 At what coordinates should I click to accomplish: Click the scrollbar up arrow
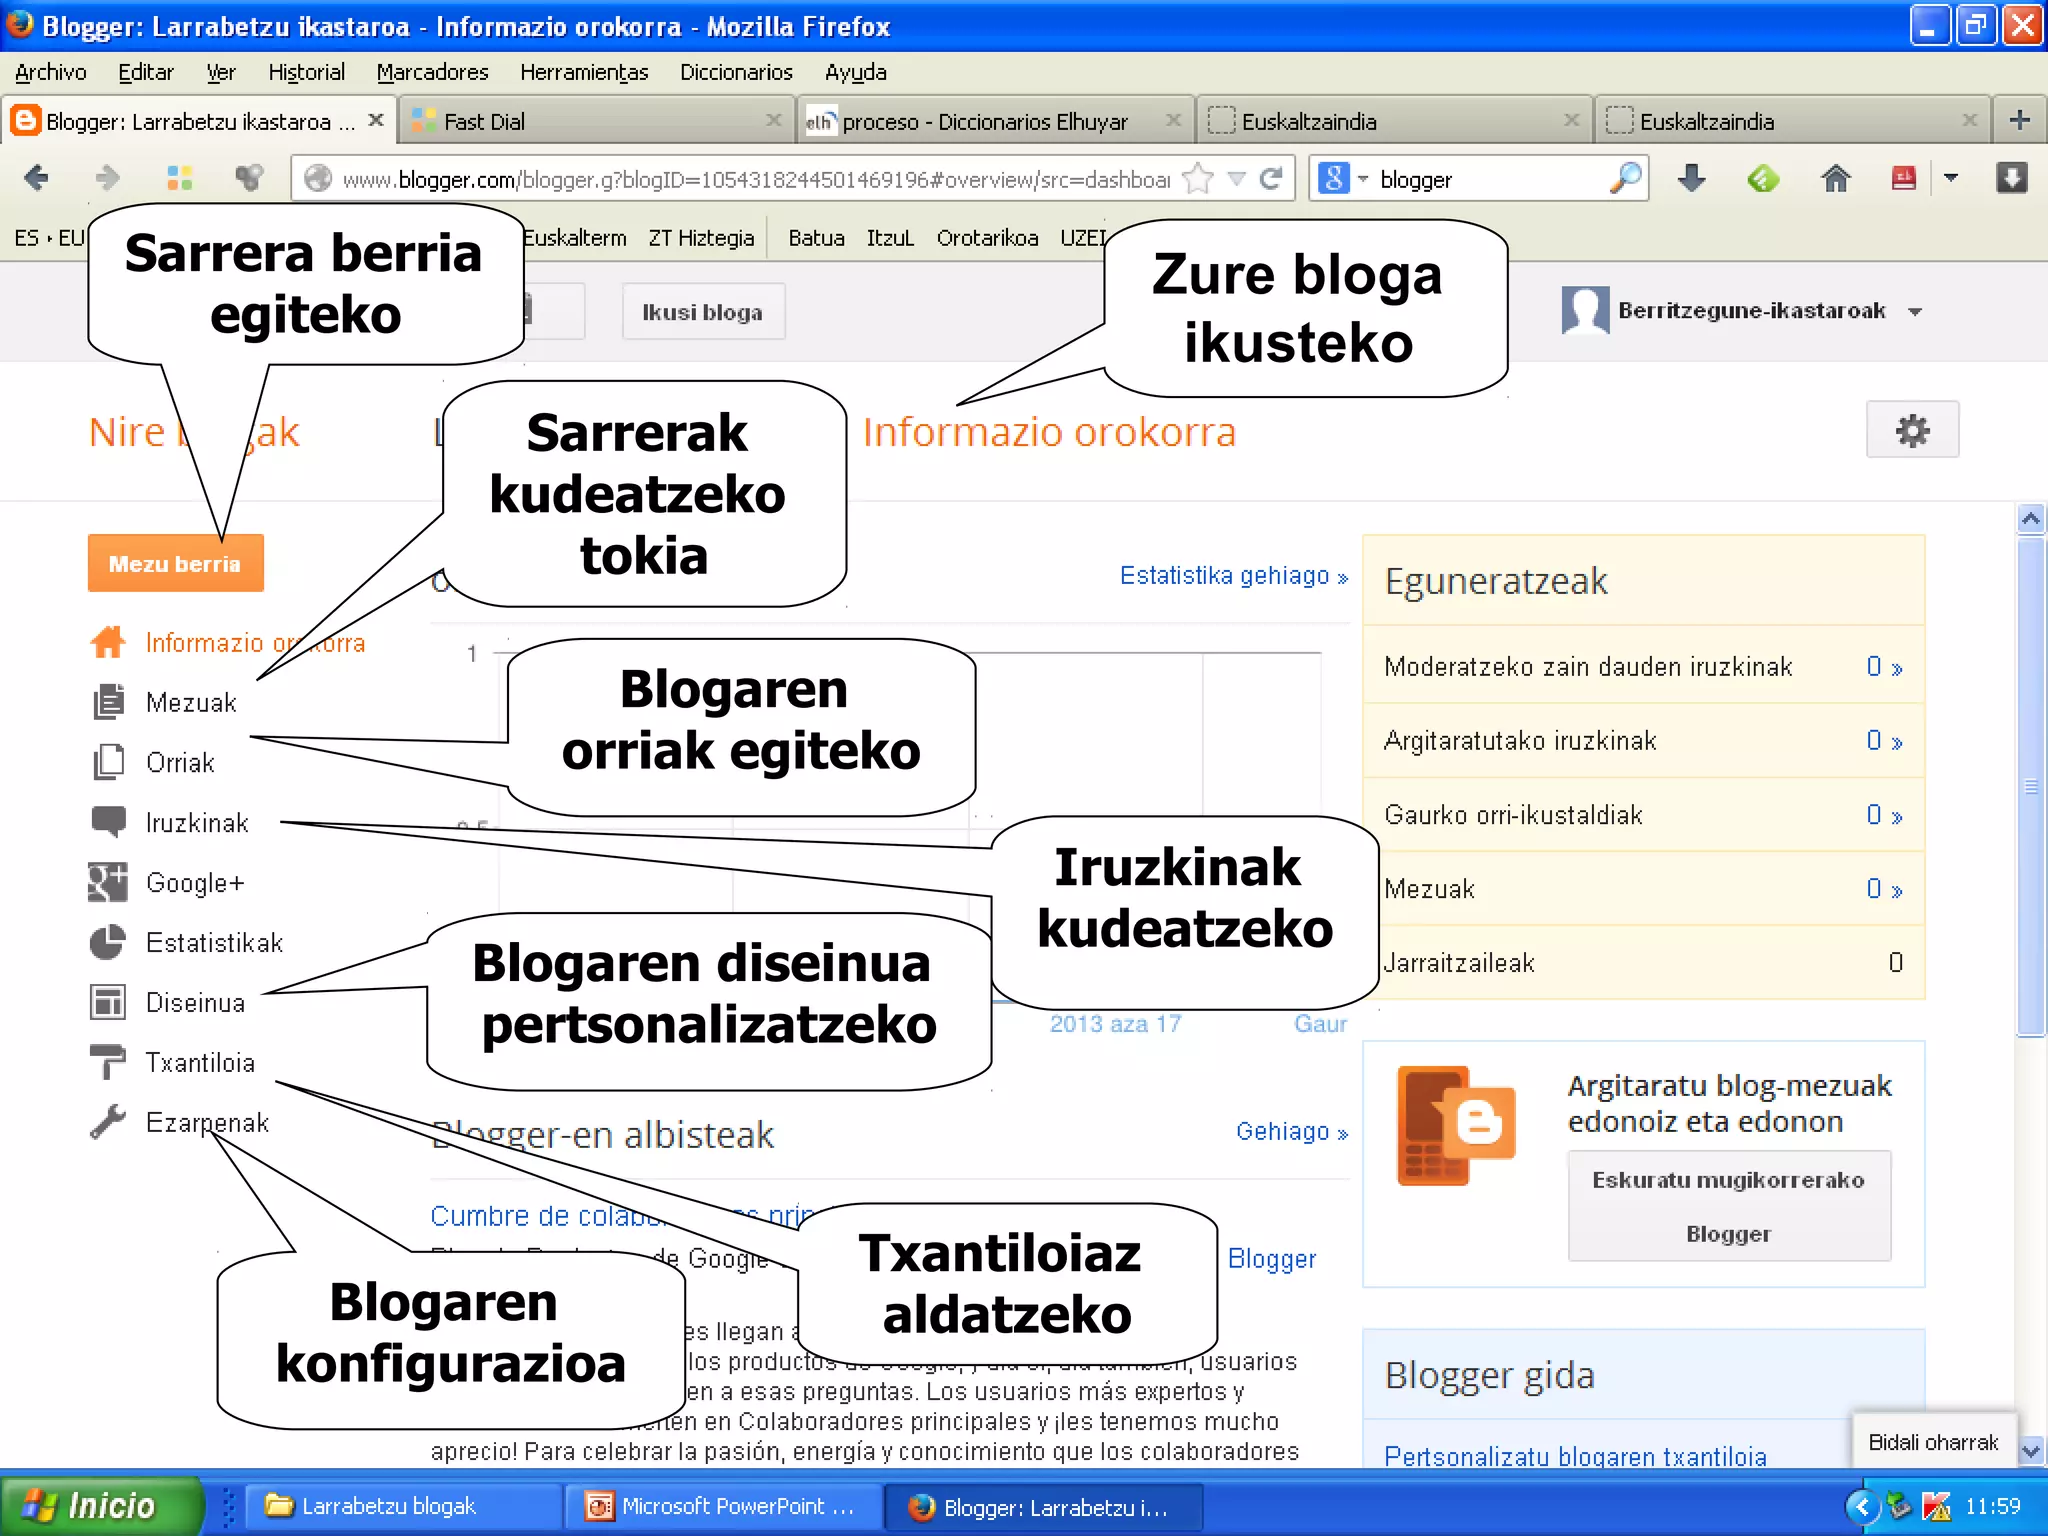pos(2030,518)
